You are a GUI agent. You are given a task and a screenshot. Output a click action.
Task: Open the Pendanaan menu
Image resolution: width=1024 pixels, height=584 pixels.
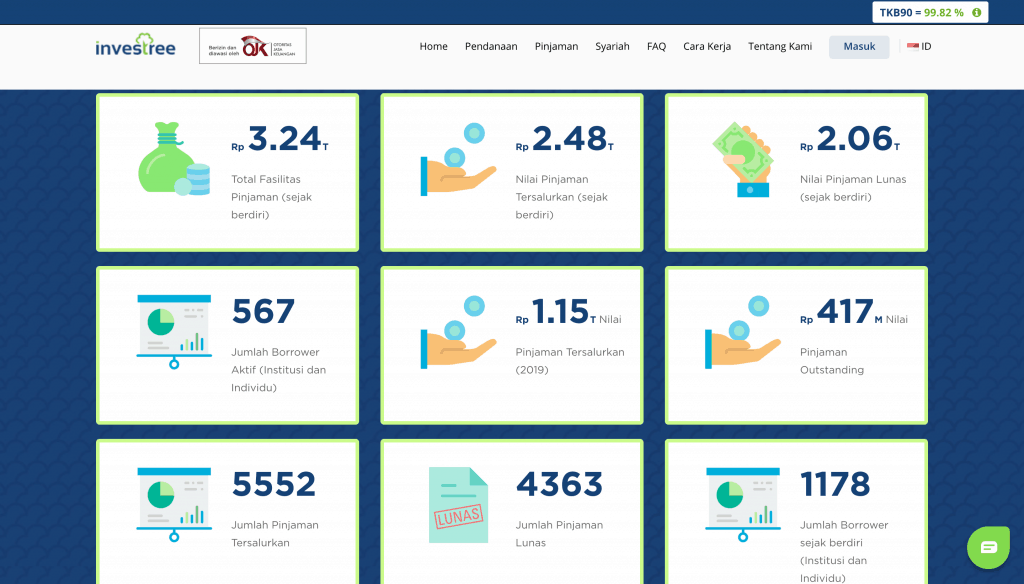coord(491,46)
